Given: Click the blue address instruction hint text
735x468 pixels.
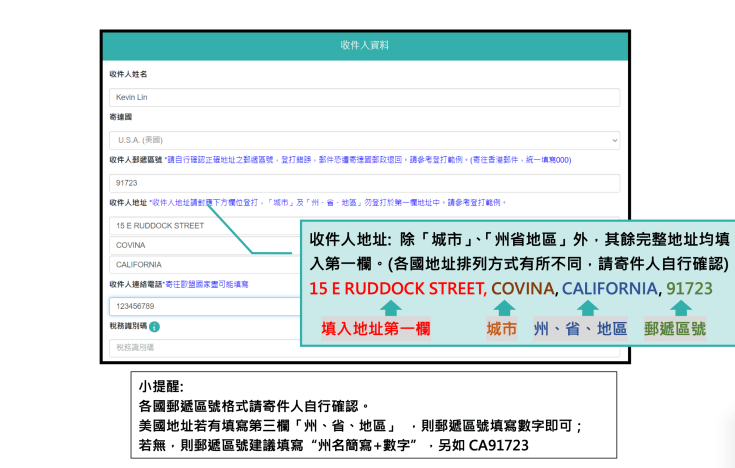Looking at the screenshot, I should click(x=330, y=202).
